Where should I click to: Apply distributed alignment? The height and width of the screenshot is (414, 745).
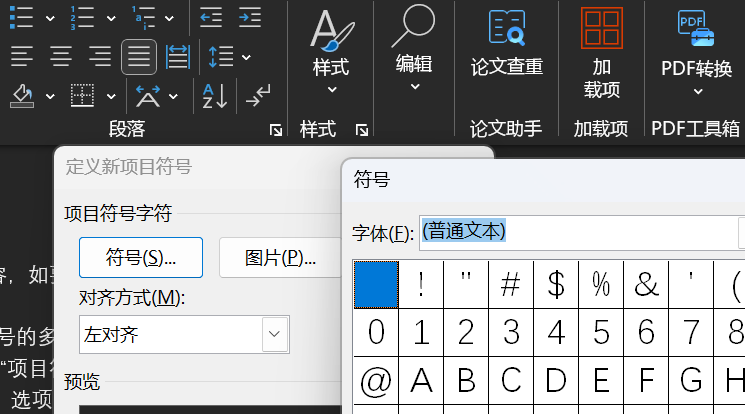[x=178, y=57]
